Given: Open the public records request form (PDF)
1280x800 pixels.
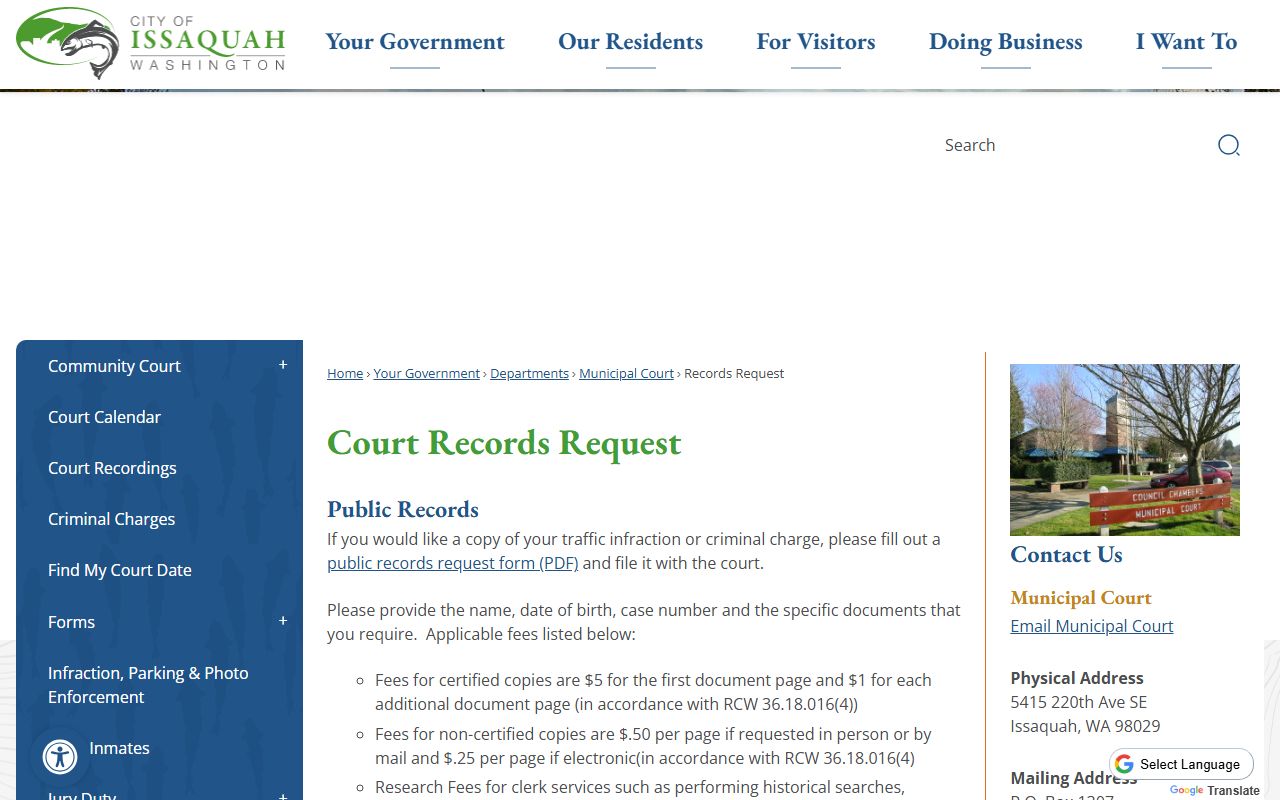Looking at the screenshot, I should 453,563.
